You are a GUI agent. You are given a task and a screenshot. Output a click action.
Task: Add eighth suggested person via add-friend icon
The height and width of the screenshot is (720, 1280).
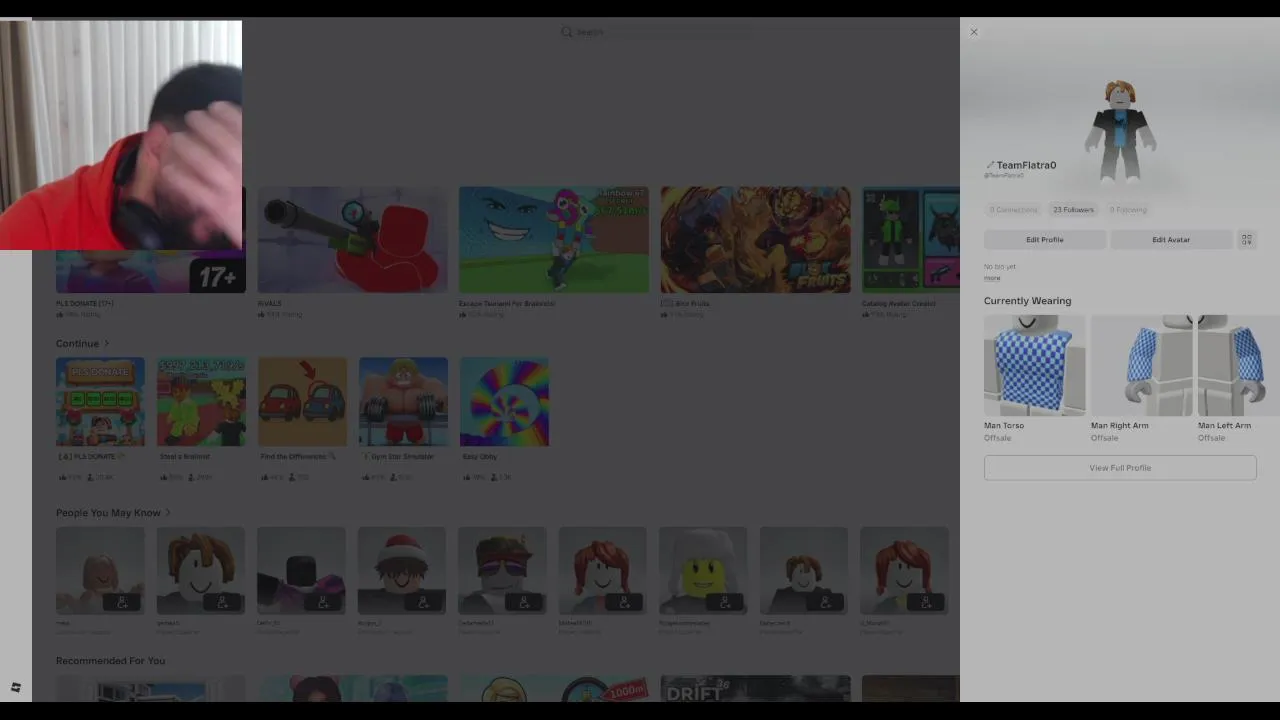pos(825,602)
